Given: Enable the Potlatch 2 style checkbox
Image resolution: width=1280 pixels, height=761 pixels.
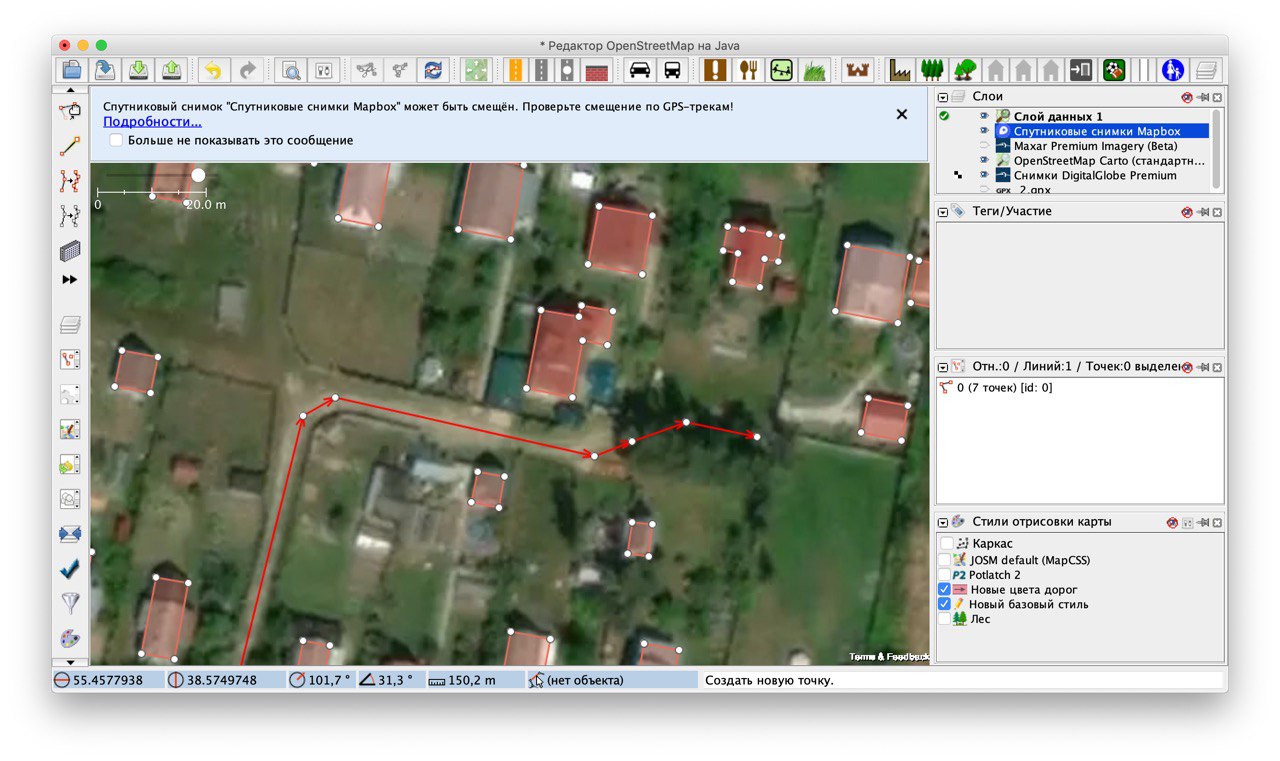Looking at the screenshot, I should pos(945,575).
